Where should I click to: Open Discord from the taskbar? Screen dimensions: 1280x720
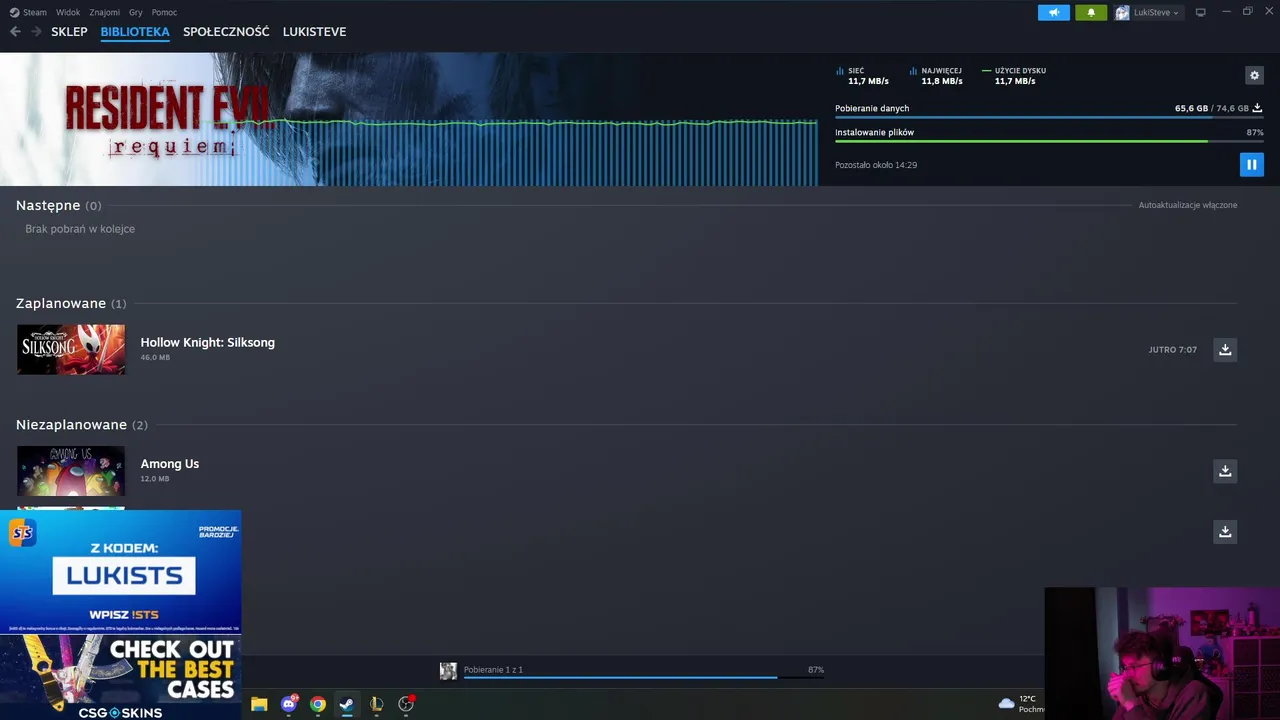click(x=289, y=704)
